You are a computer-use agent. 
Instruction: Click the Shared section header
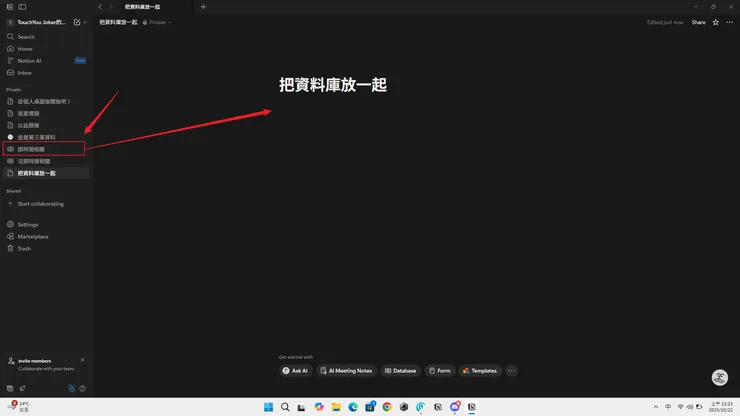[x=13, y=191]
